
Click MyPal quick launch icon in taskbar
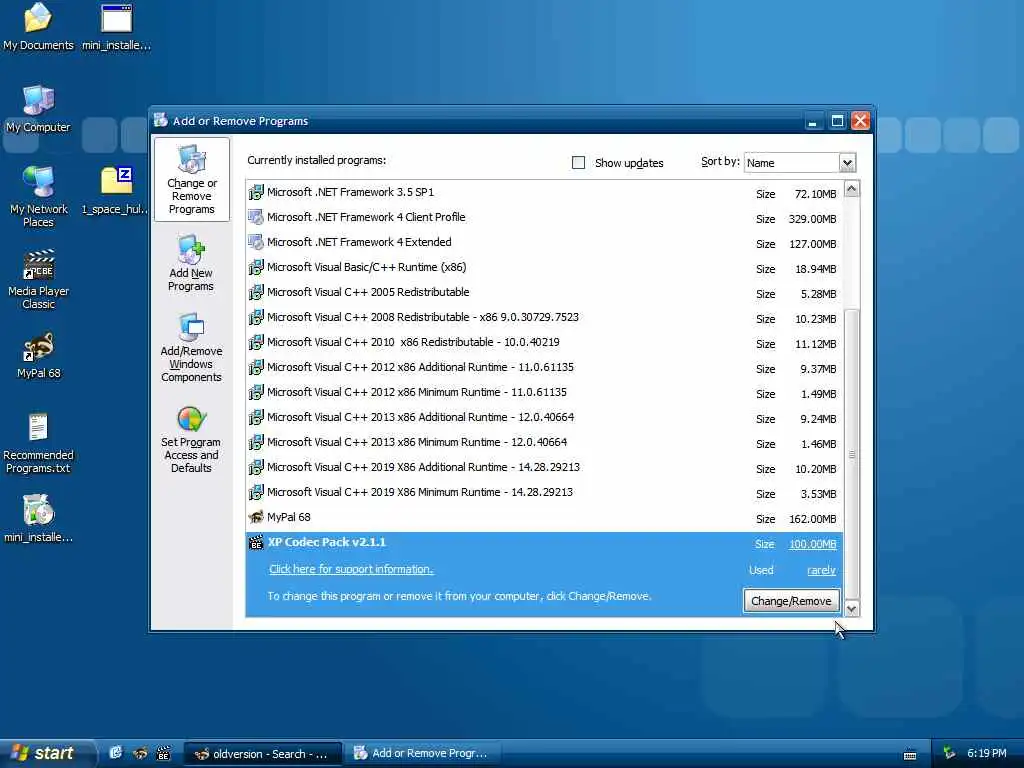pos(140,753)
